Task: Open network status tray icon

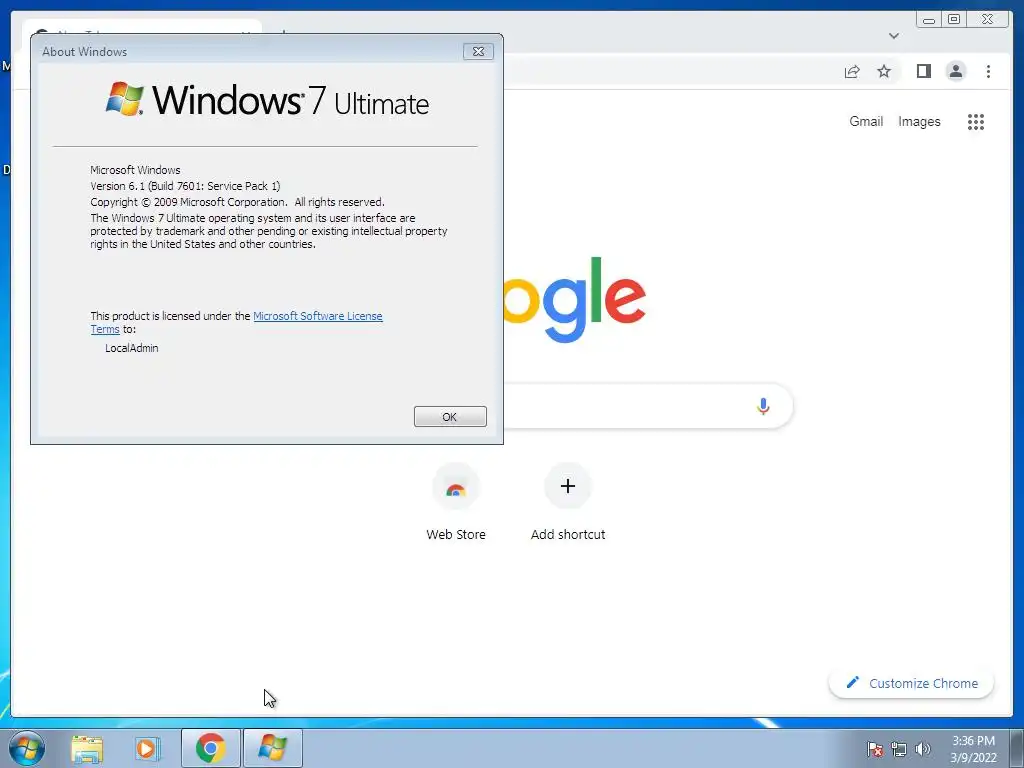Action: tap(899, 749)
